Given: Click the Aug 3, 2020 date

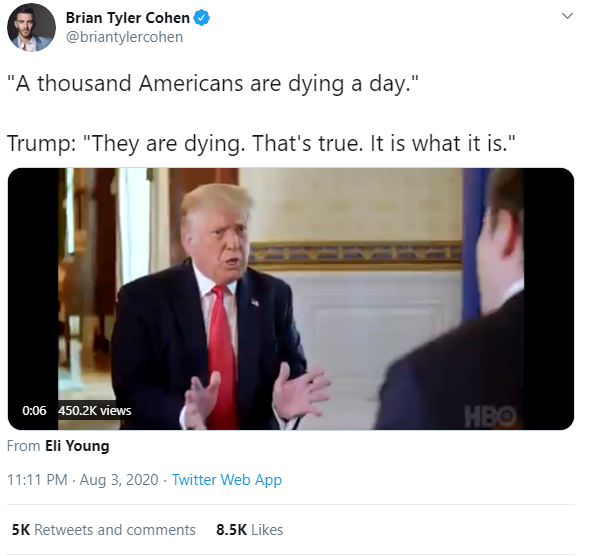Looking at the screenshot, I should coord(119,480).
